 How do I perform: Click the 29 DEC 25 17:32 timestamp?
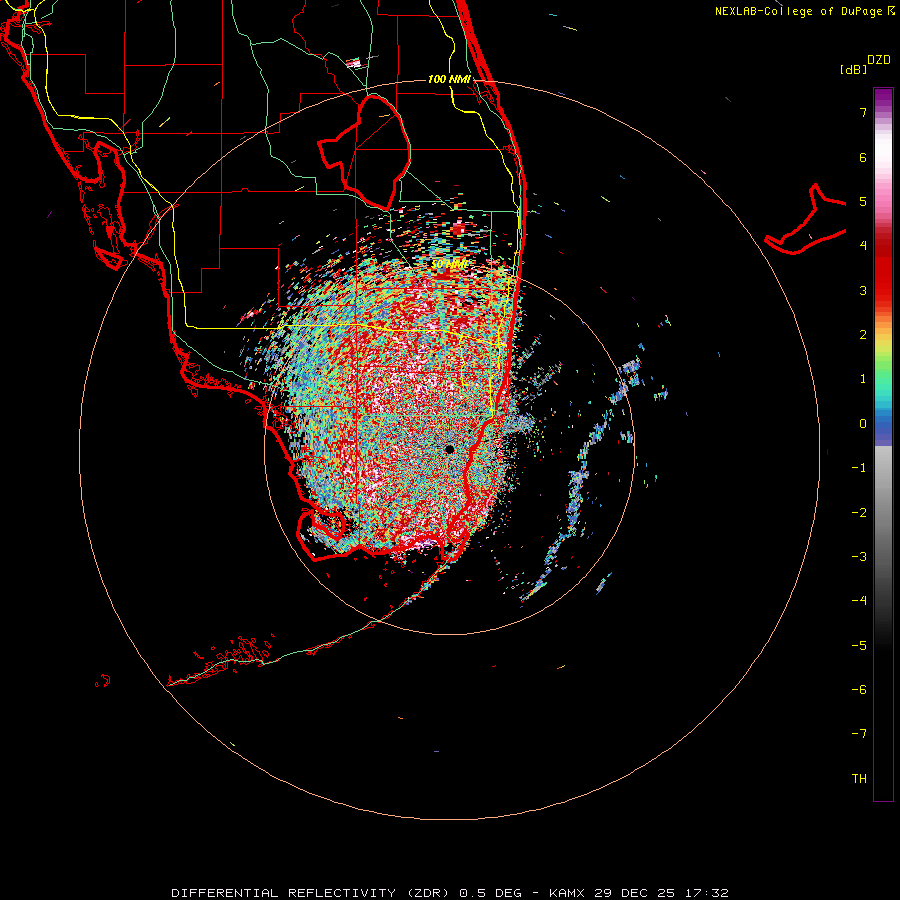click(661, 893)
